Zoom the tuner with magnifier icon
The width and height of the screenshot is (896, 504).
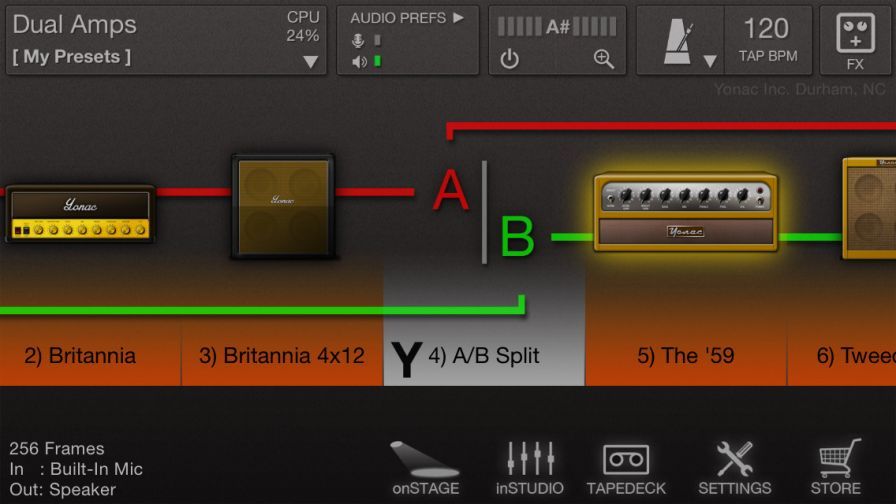604,59
